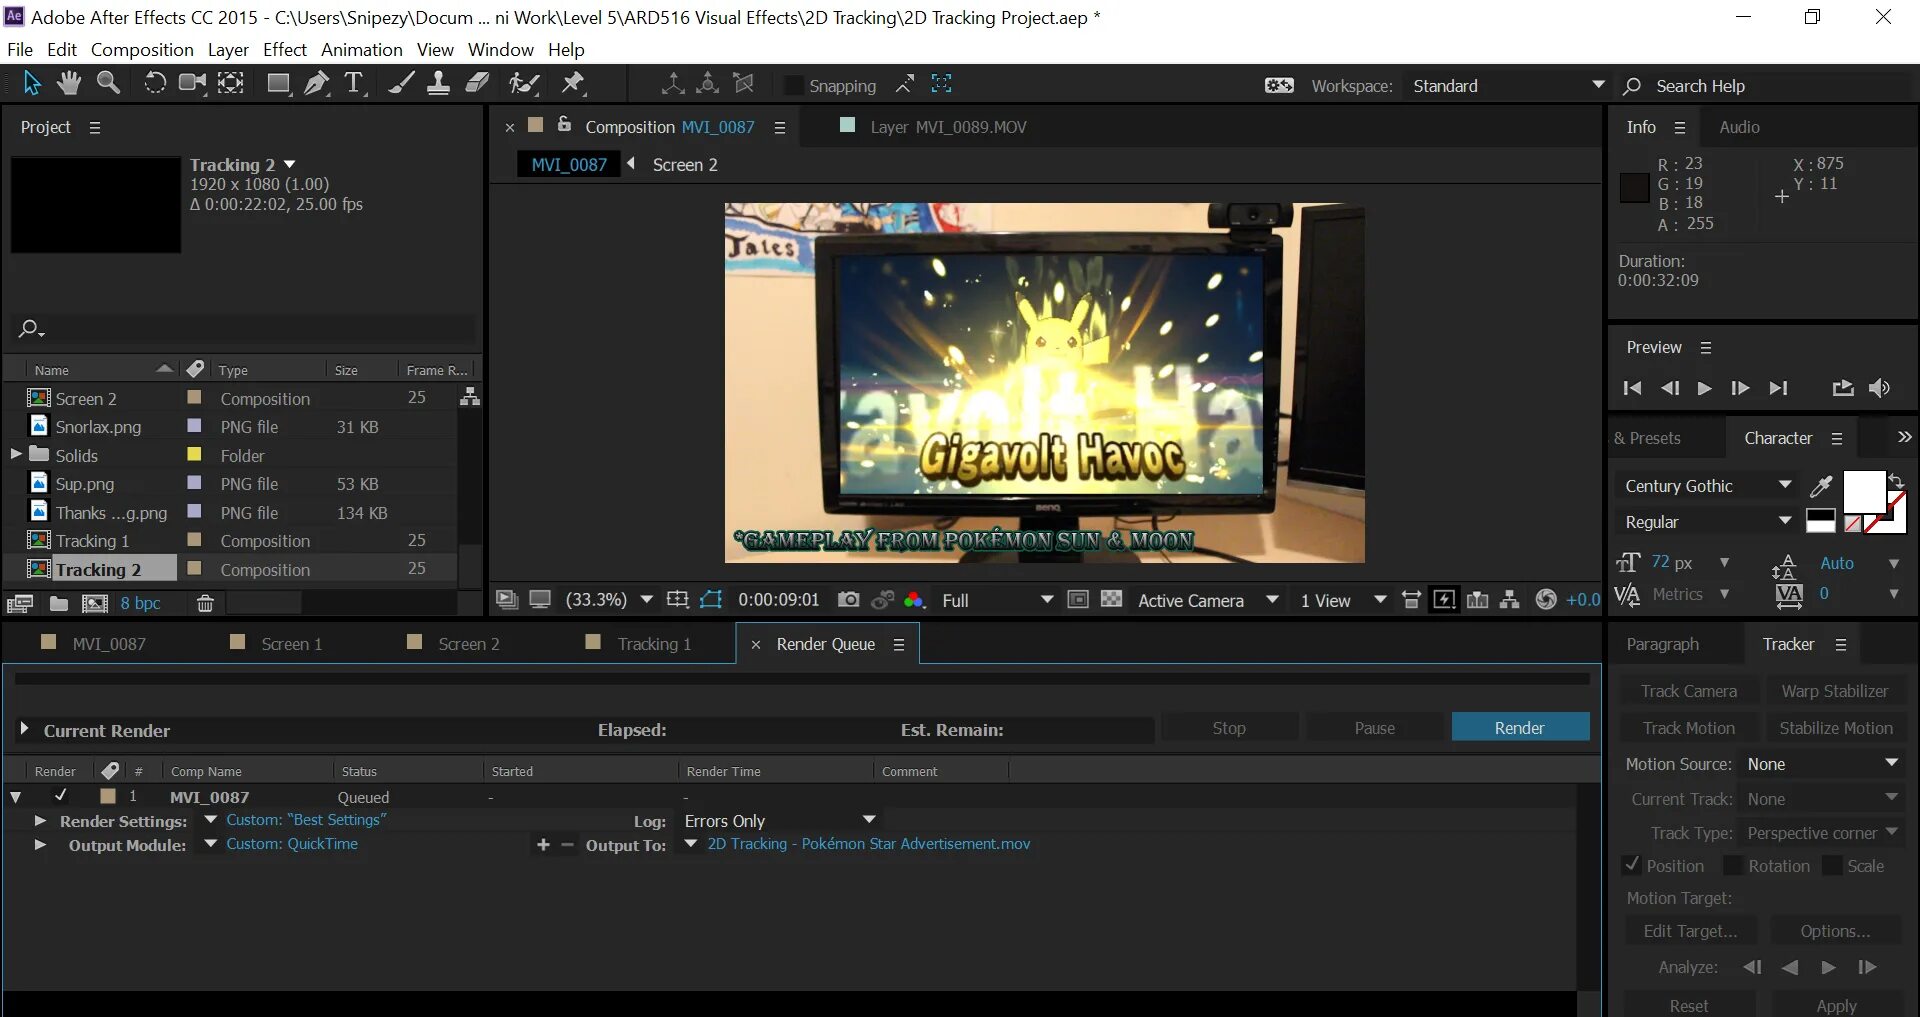This screenshot has width=1920, height=1017.
Task: Switch to the Paragraph panel tab
Action: (x=1662, y=644)
